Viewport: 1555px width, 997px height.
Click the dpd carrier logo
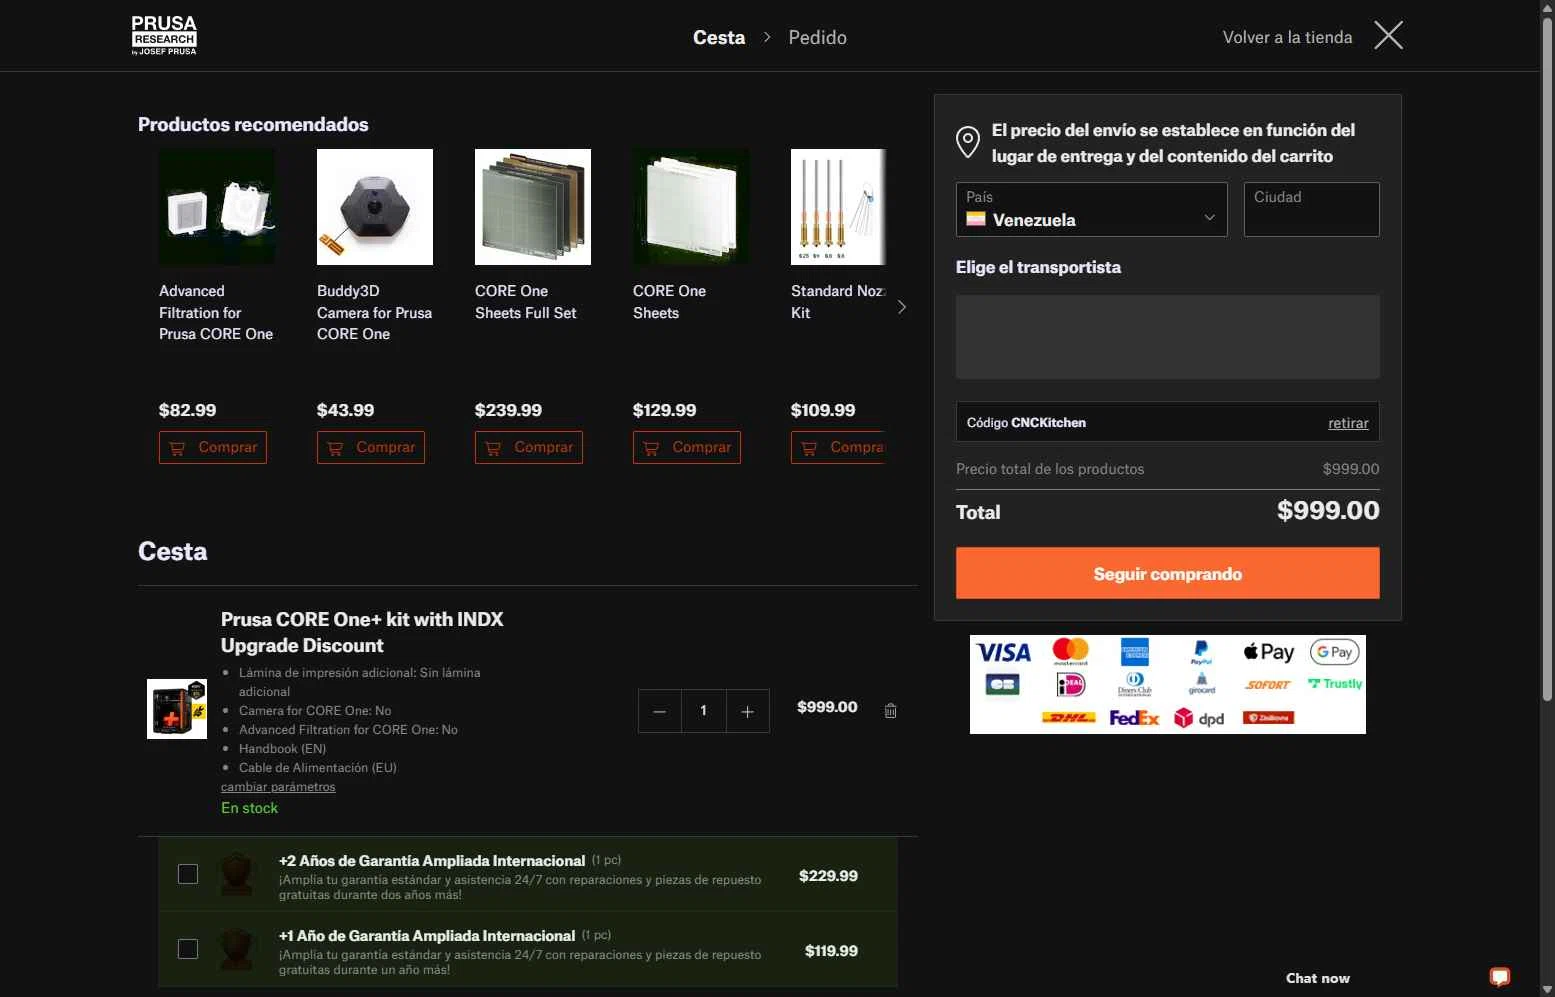pos(1199,718)
